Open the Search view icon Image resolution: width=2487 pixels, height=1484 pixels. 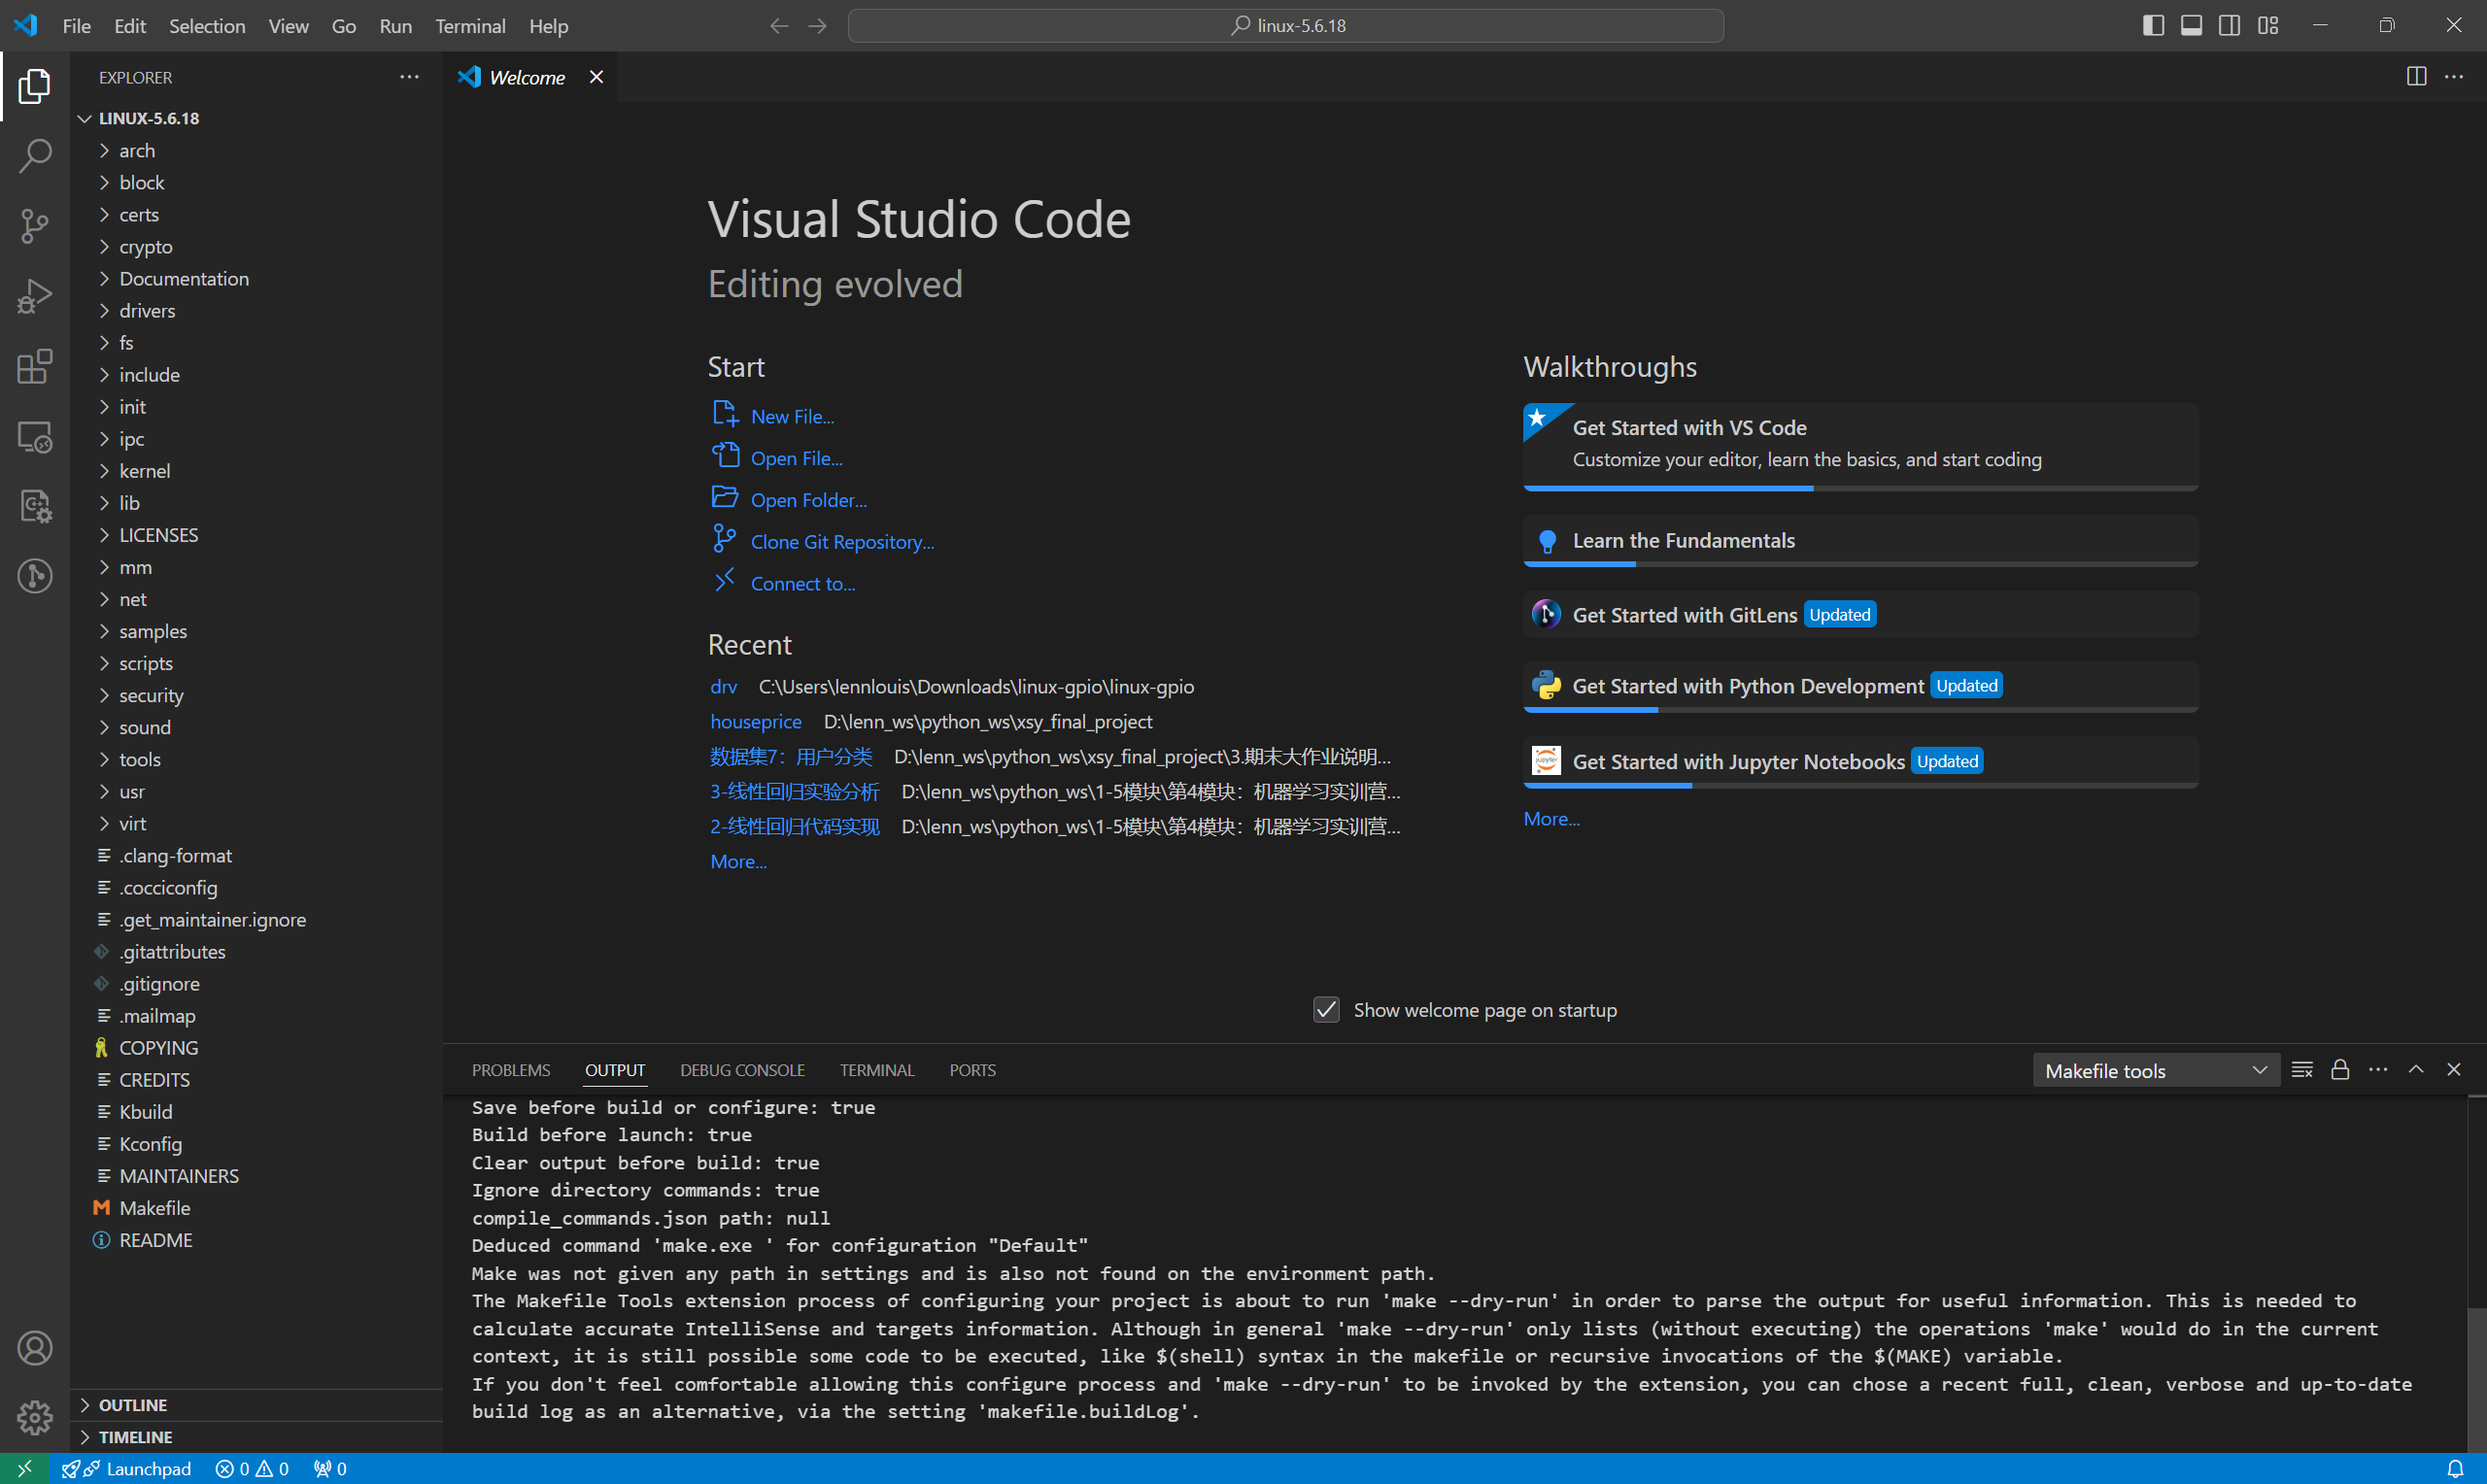click(35, 156)
